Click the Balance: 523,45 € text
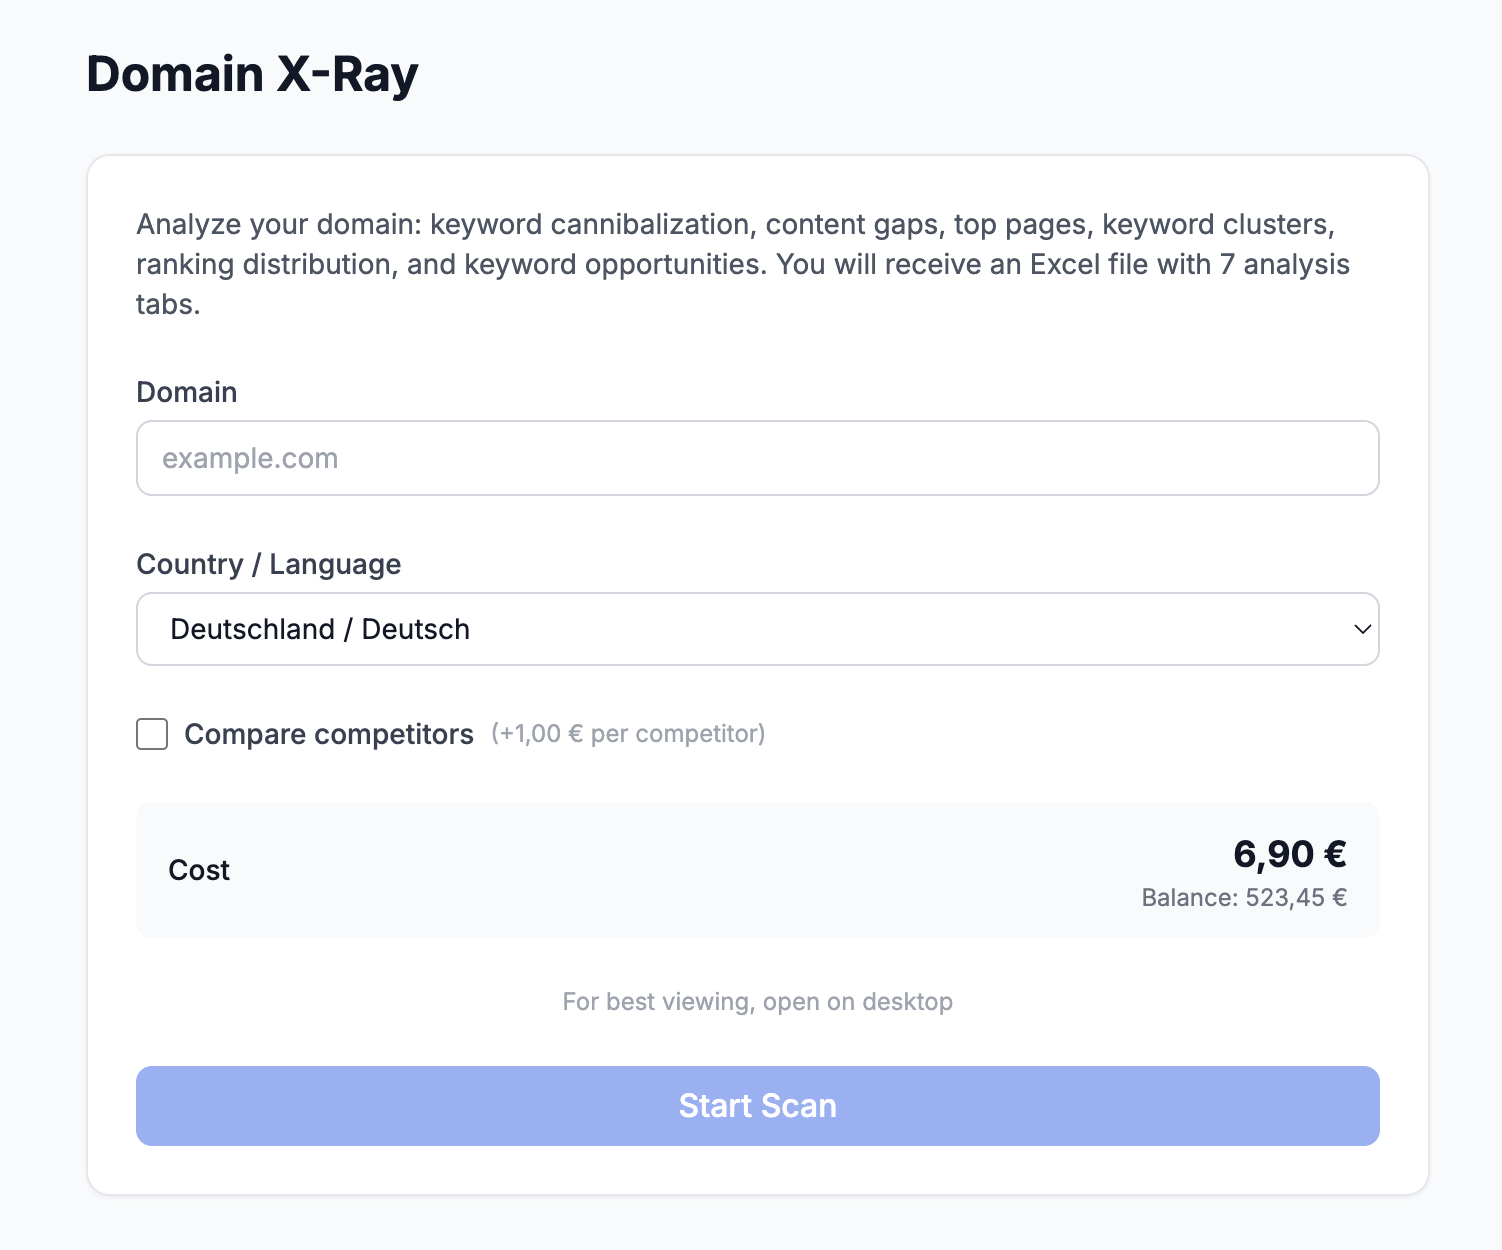Image resolution: width=1502 pixels, height=1250 pixels. (1244, 898)
